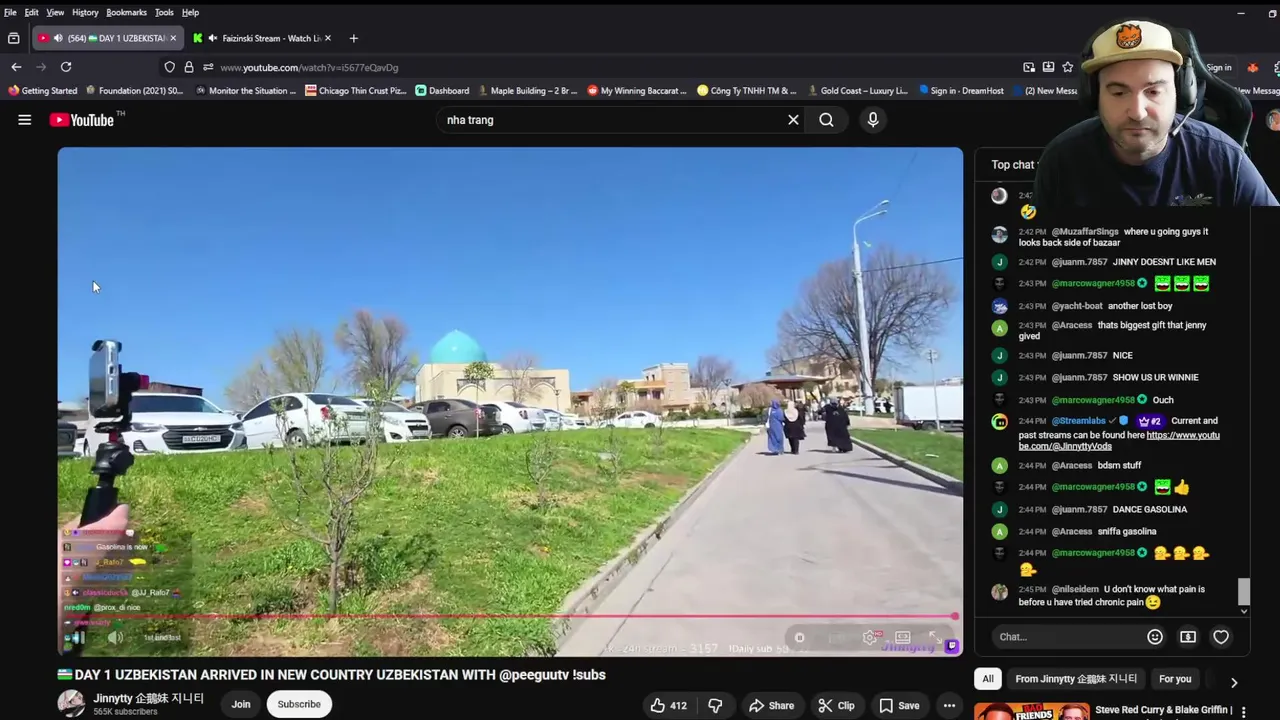The image size is (1280, 720).
Task: Open 'Monitor the Situation' bookmark
Action: click(246, 90)
